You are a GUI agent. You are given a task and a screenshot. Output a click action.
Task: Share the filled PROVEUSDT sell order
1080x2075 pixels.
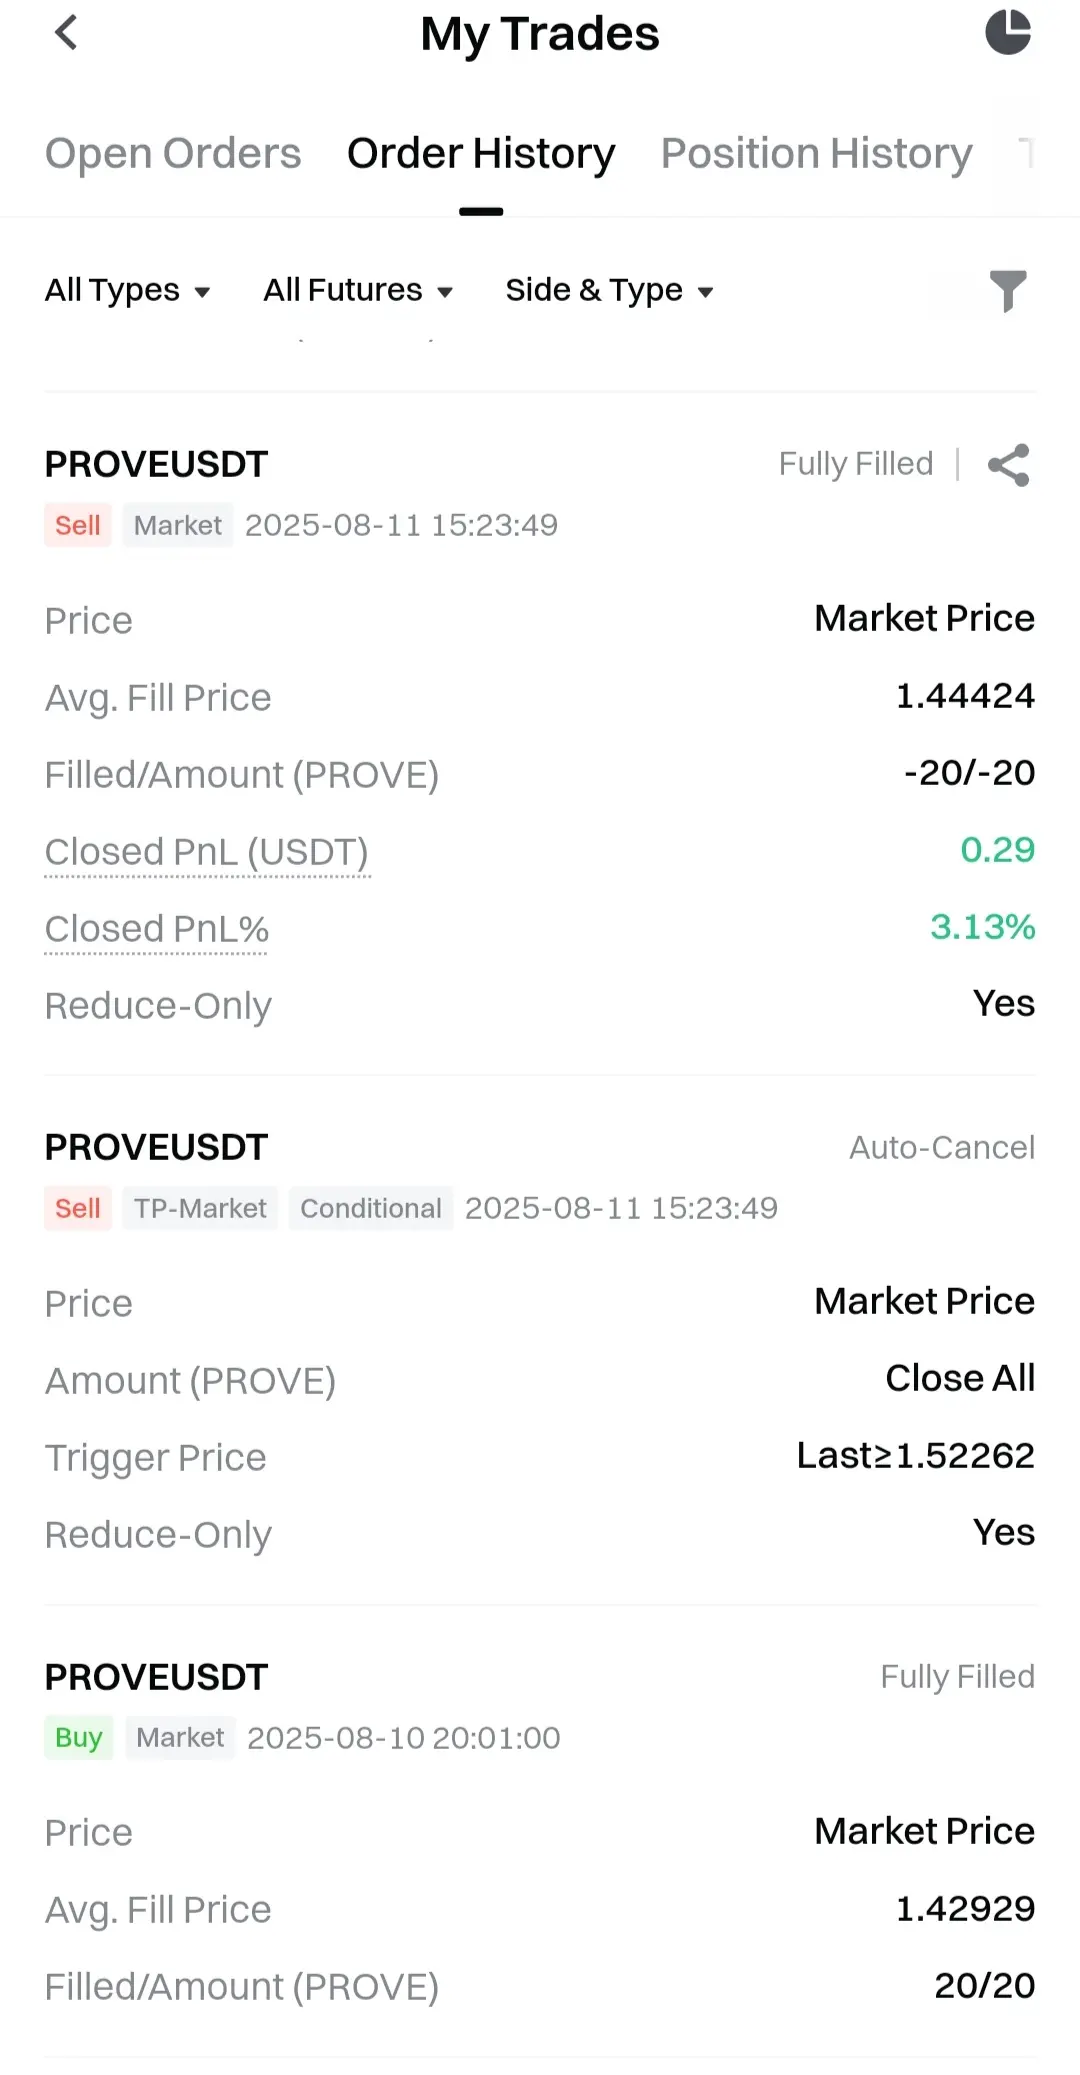coord(1008,465)
